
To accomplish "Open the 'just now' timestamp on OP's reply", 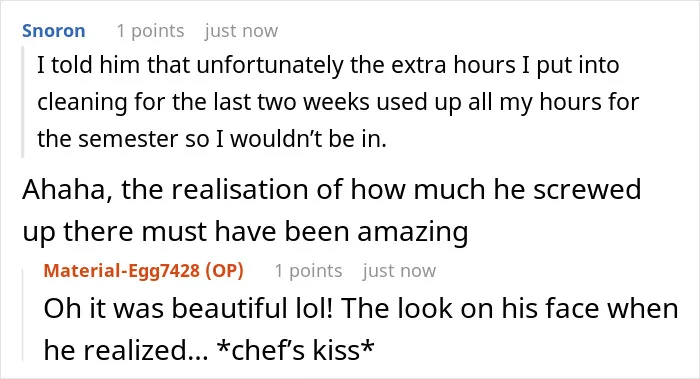I will [400, 271].
